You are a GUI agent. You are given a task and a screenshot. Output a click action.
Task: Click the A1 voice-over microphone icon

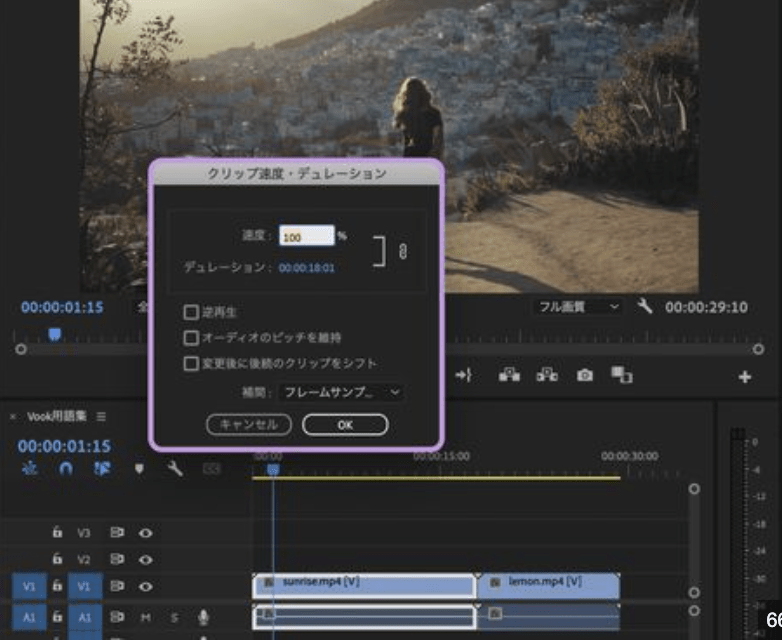(x=203, y=618)
